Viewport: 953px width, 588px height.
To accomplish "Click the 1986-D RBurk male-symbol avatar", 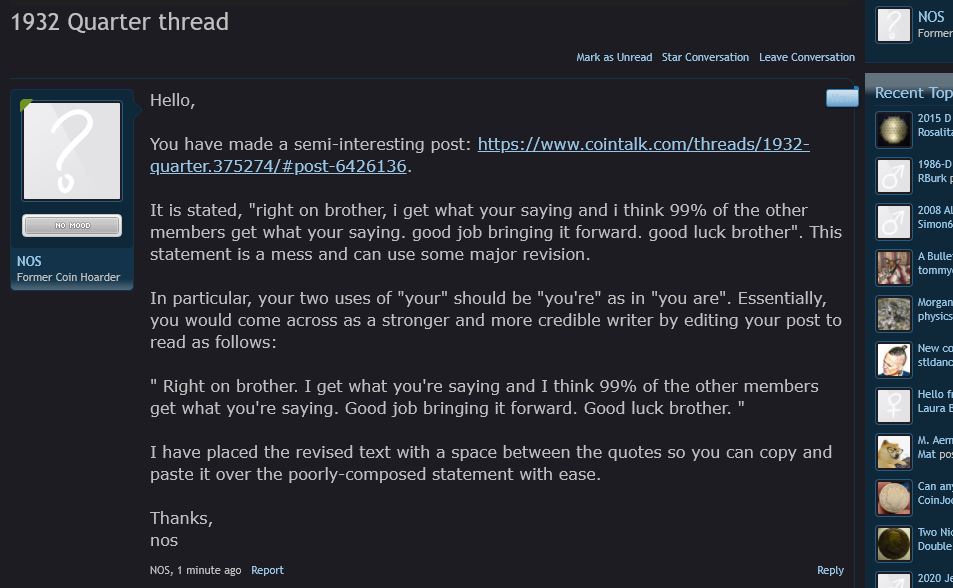I will coord(893,176).
